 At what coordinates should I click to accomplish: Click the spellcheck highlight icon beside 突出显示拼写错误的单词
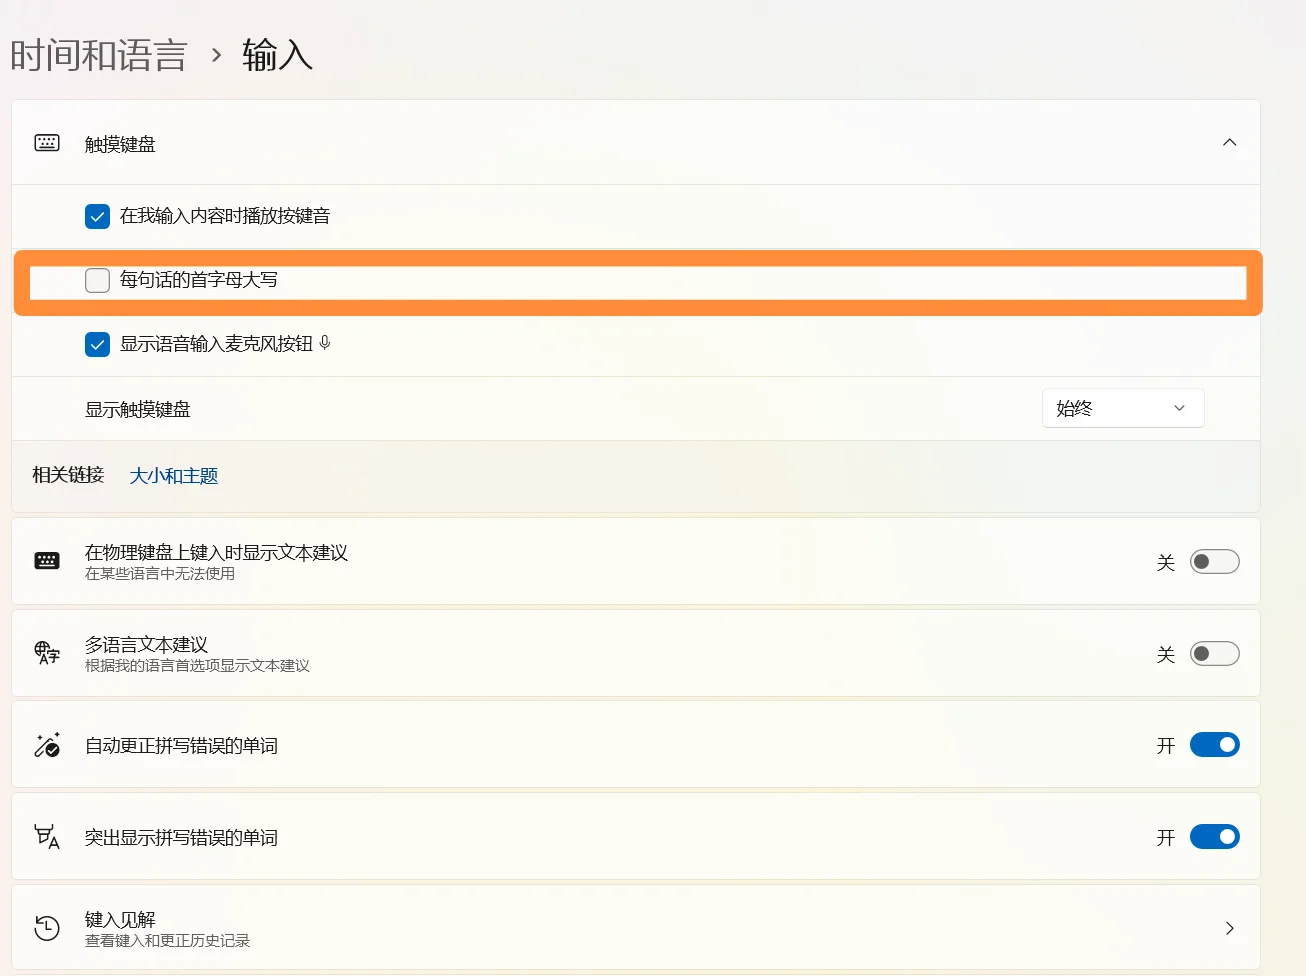46,836
